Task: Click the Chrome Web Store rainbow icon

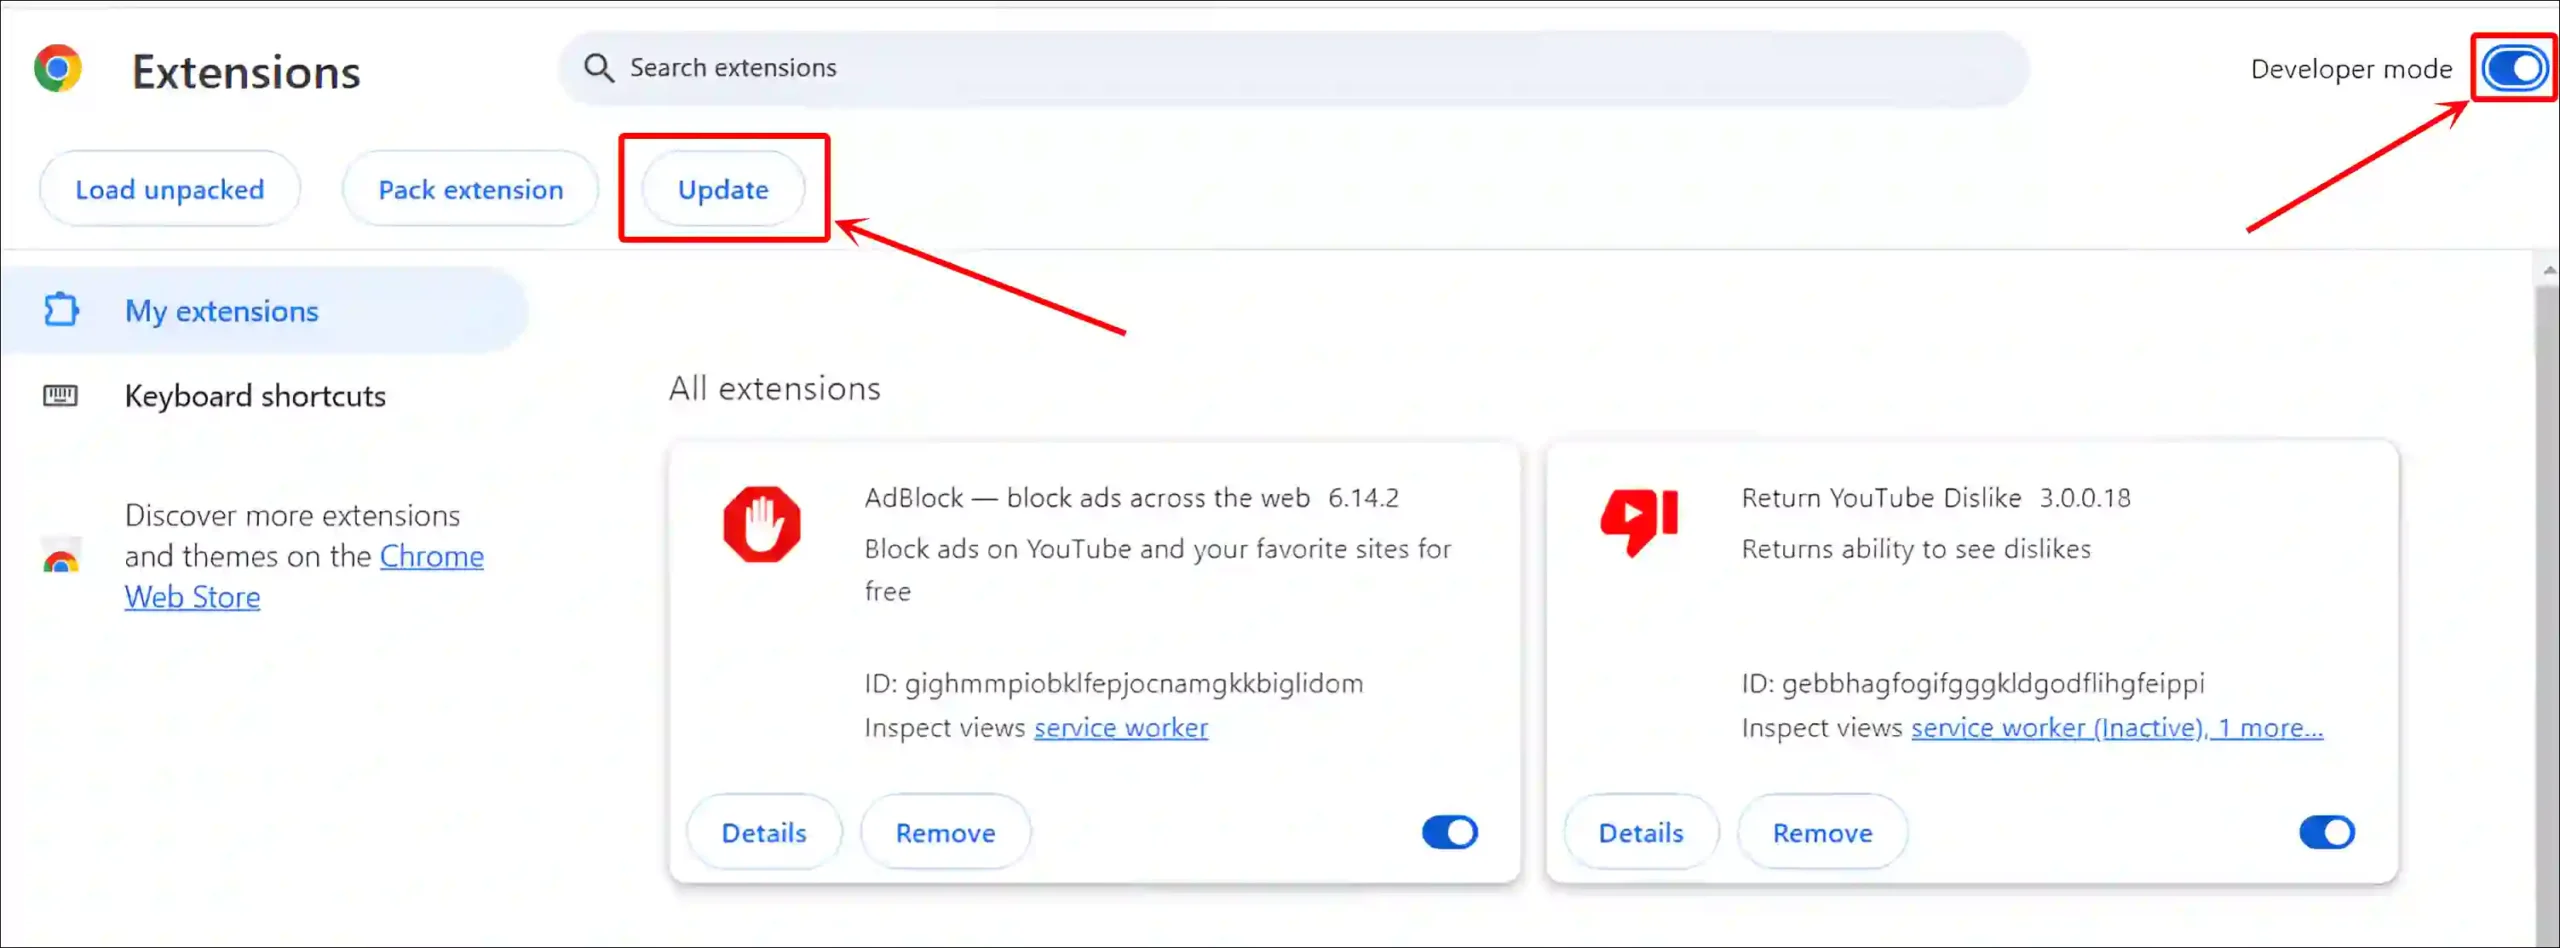Action: tap(61, 556)
